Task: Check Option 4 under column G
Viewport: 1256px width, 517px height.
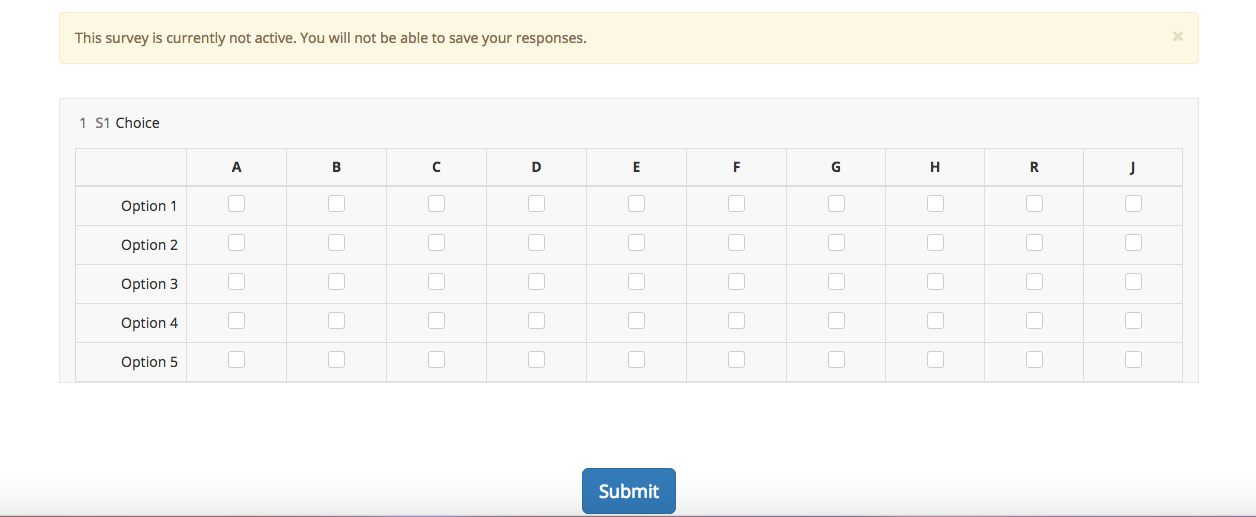Action: click(x=836, y=320)
